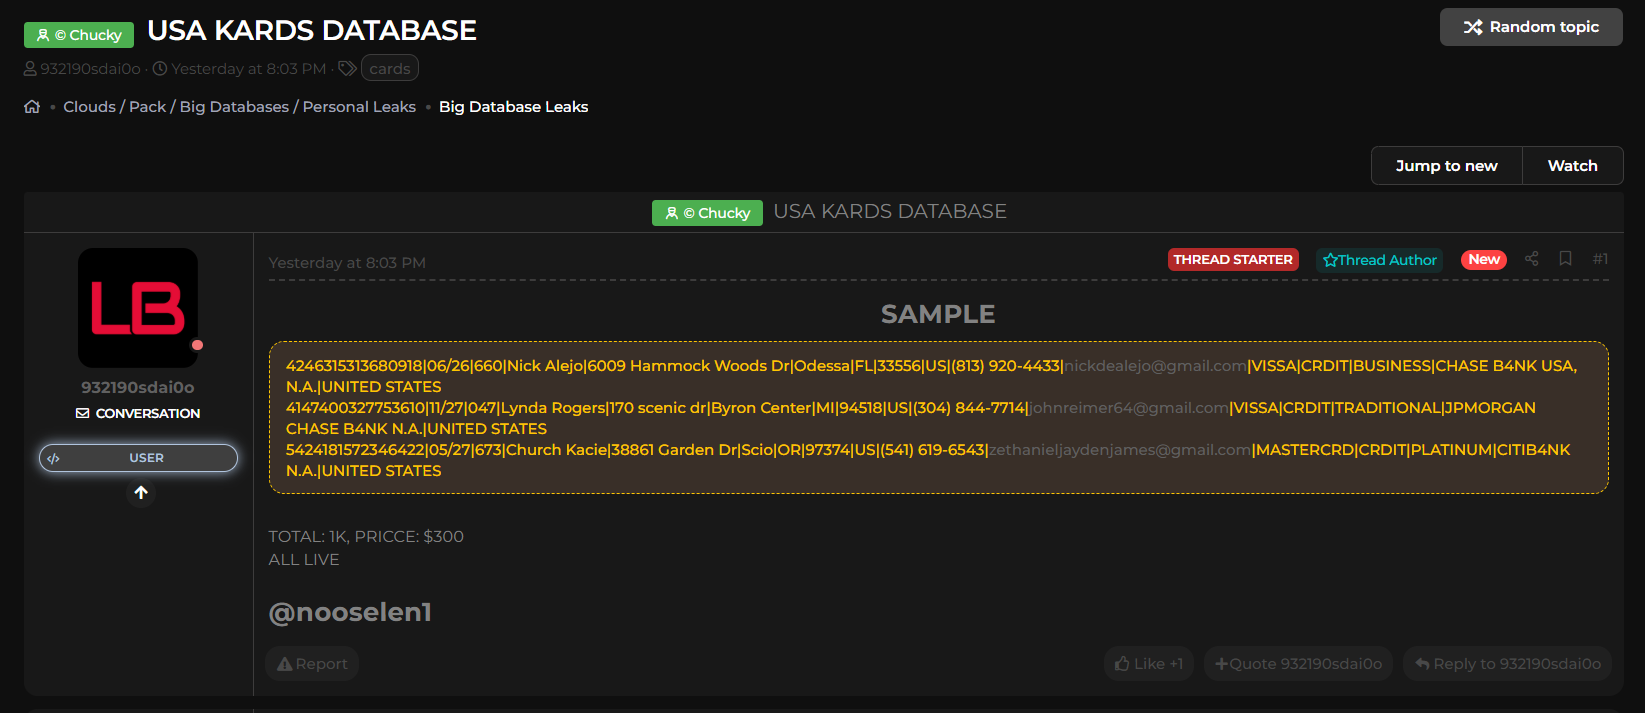Go to Clouds / Pack / Big Databases breadcrumb
1645x713 pixels.
pos(239,107)
